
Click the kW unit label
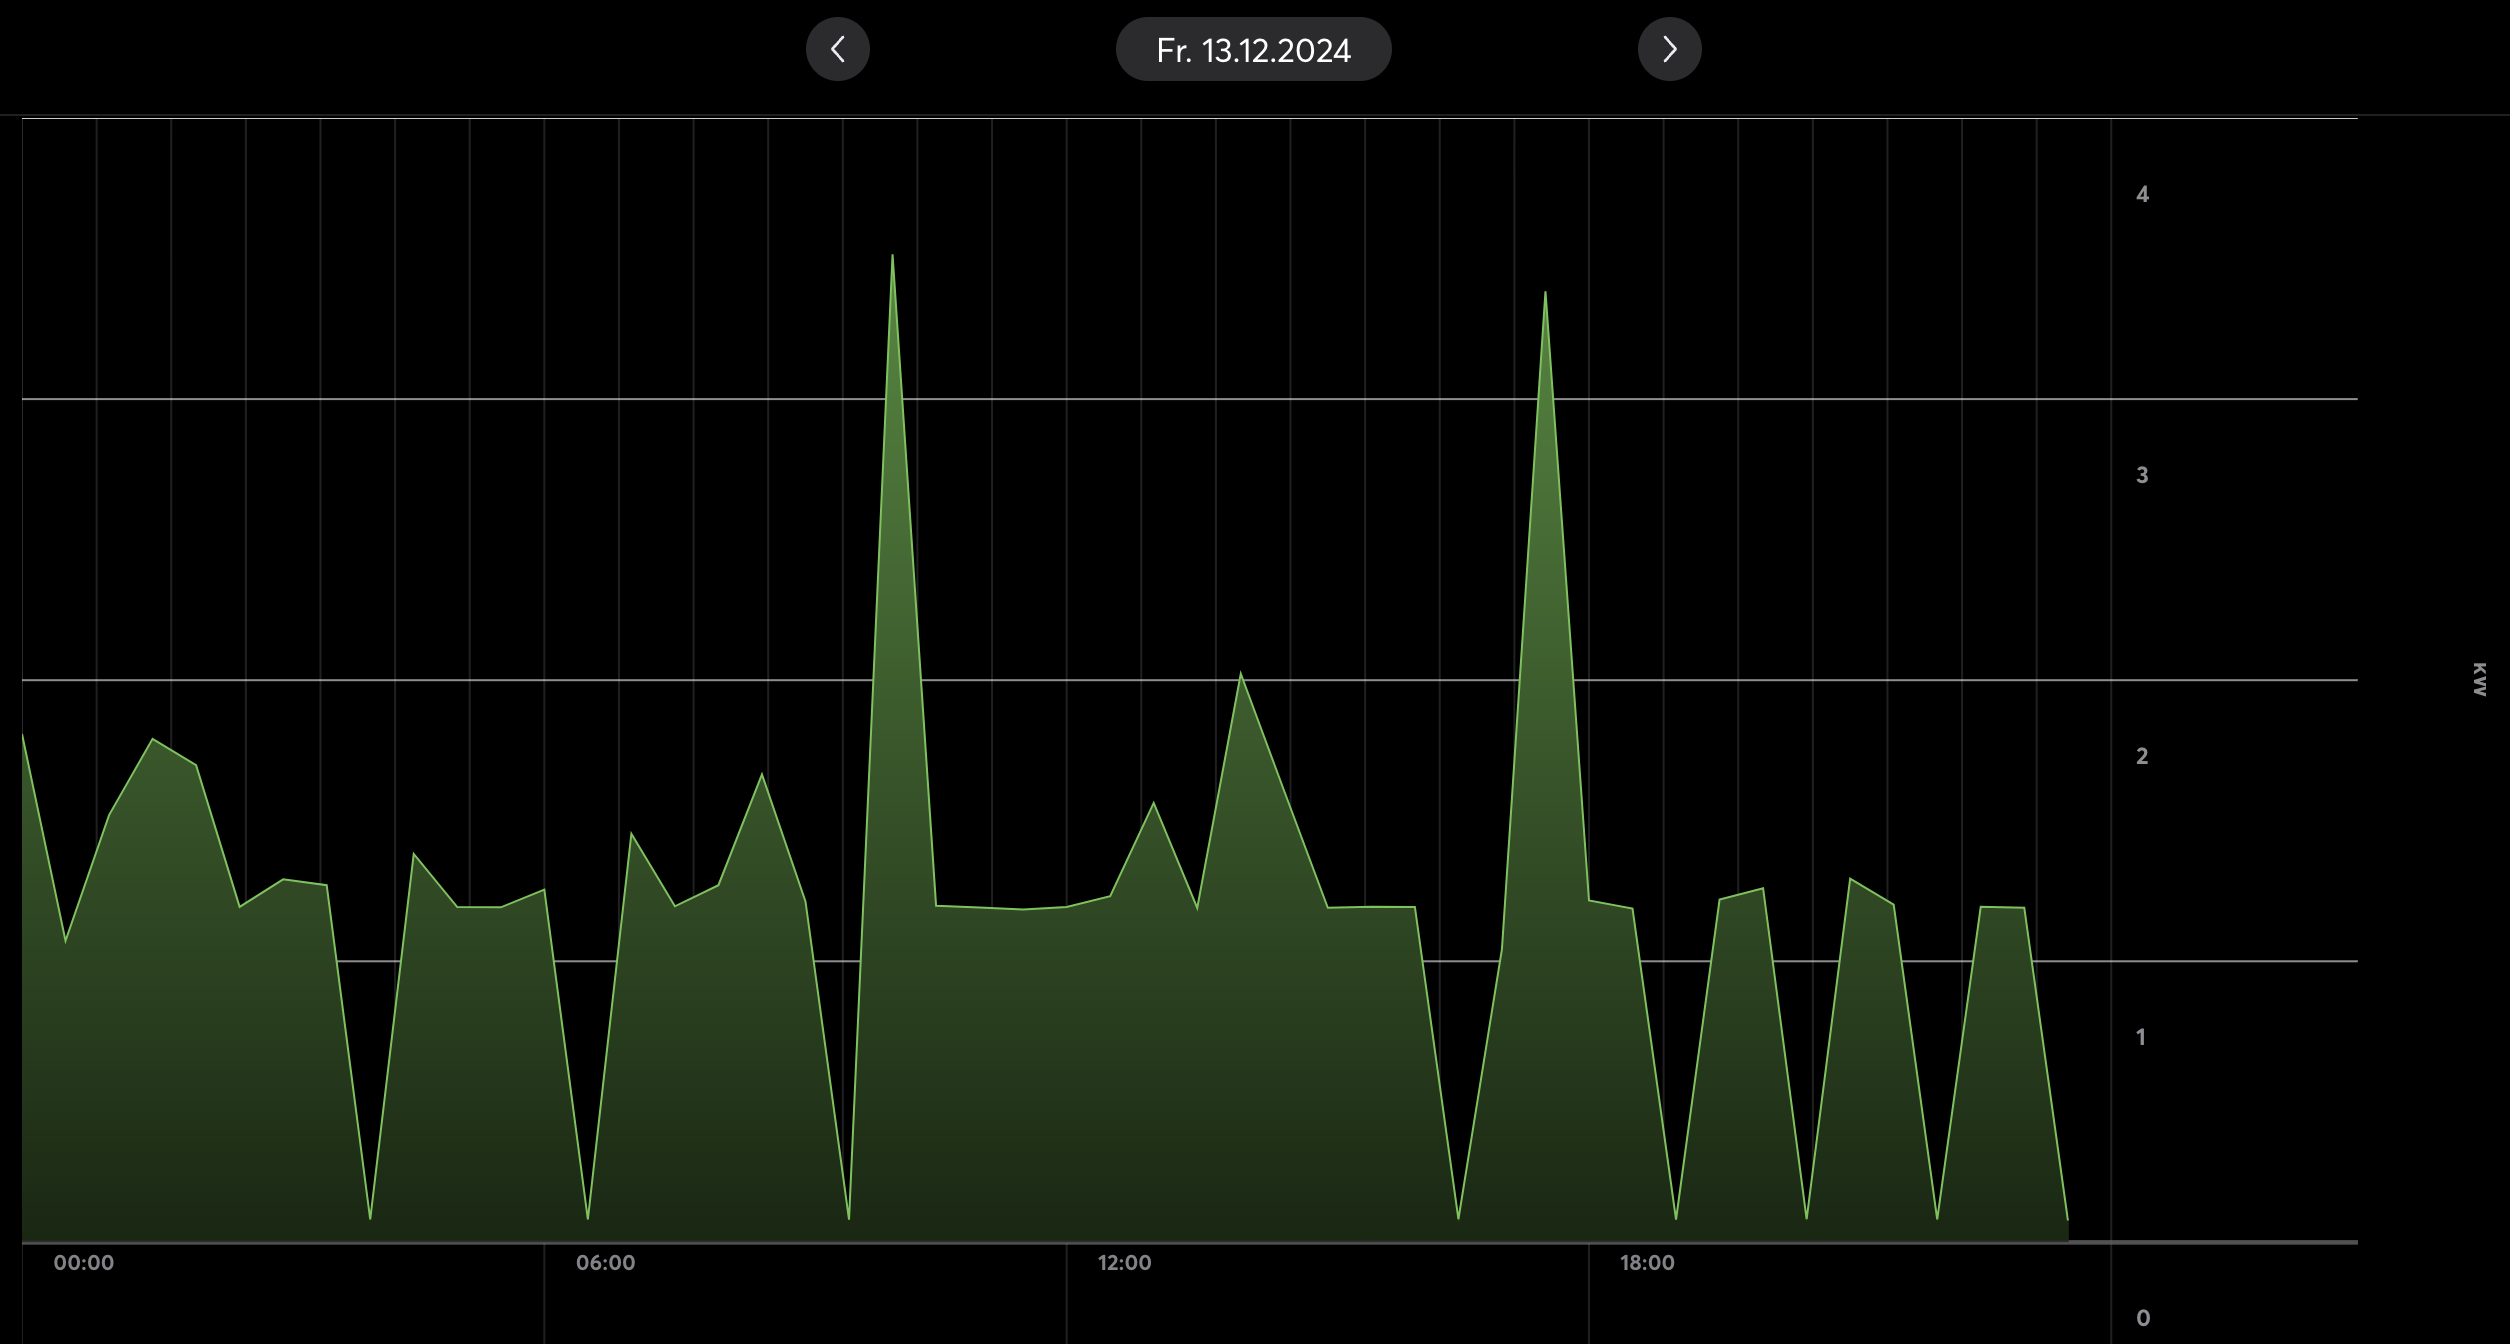coord(2478,679)
